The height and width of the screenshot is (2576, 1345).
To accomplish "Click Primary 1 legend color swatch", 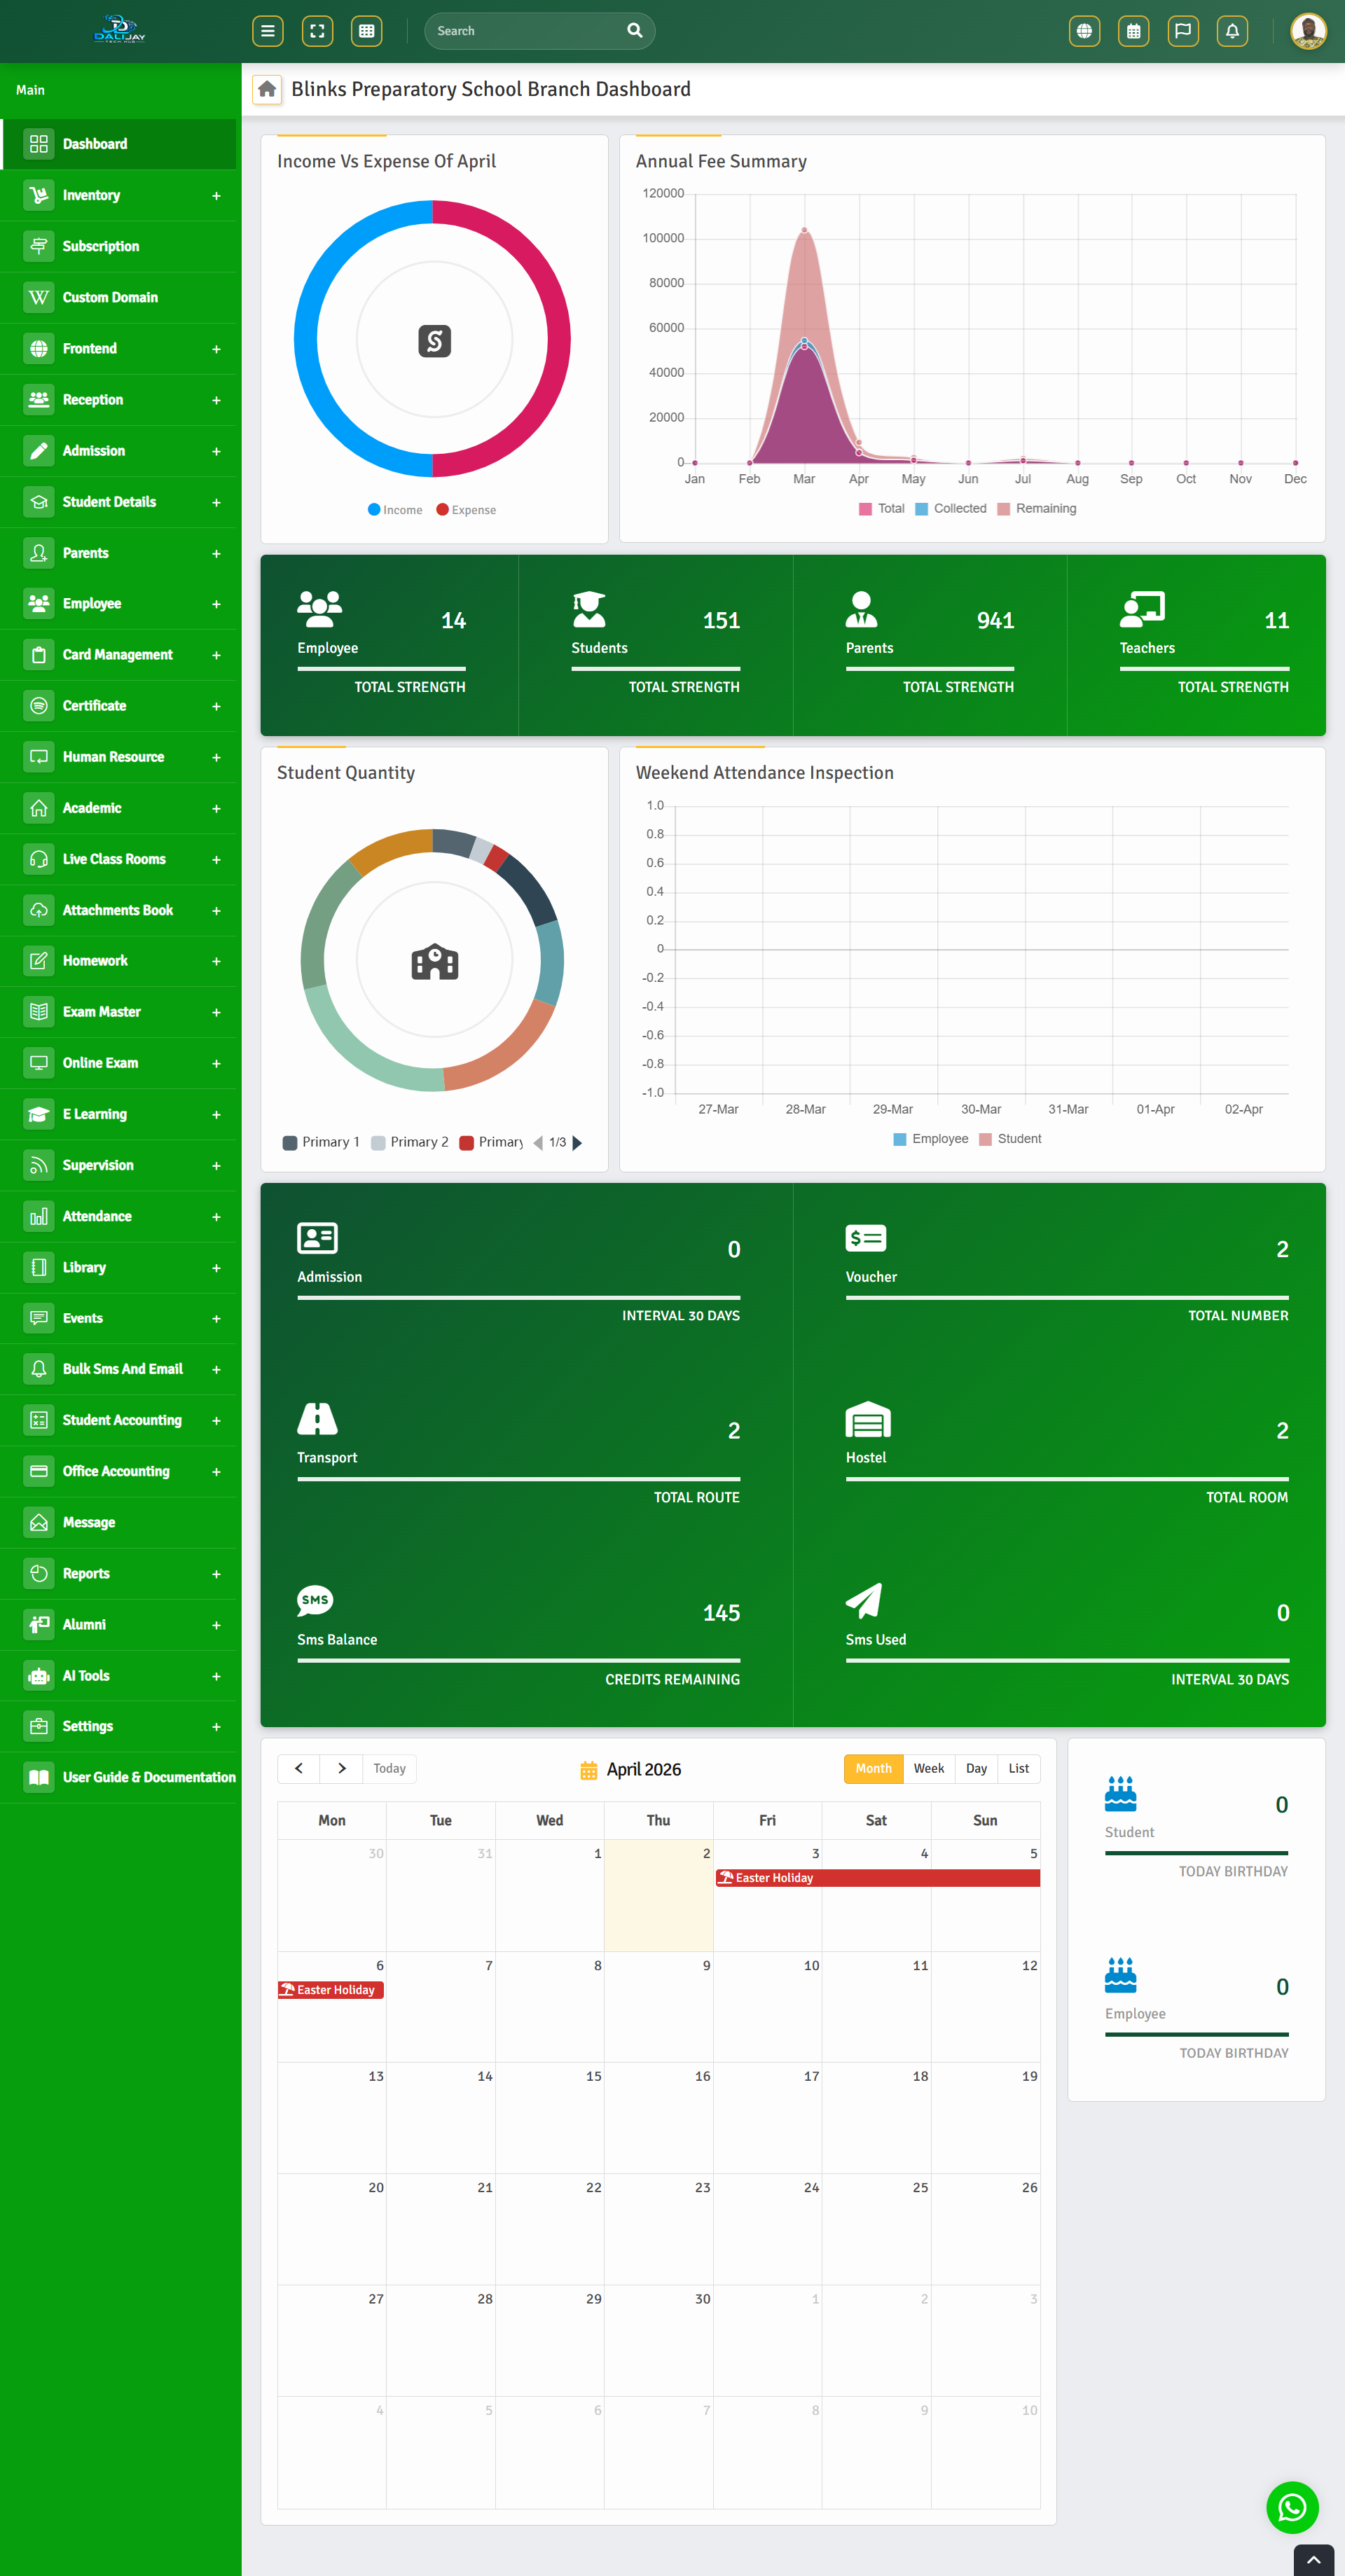I will pos(290,1143).
